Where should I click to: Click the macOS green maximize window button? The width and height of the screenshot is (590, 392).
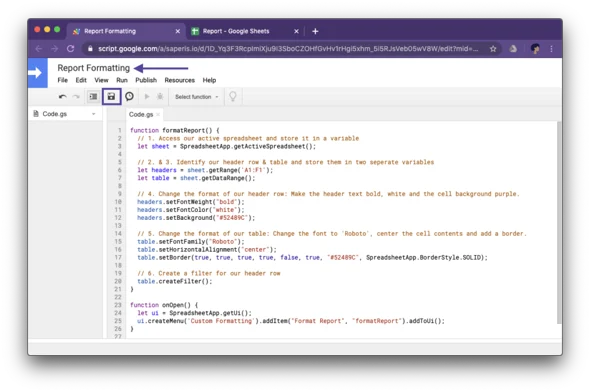coord(57,29)
